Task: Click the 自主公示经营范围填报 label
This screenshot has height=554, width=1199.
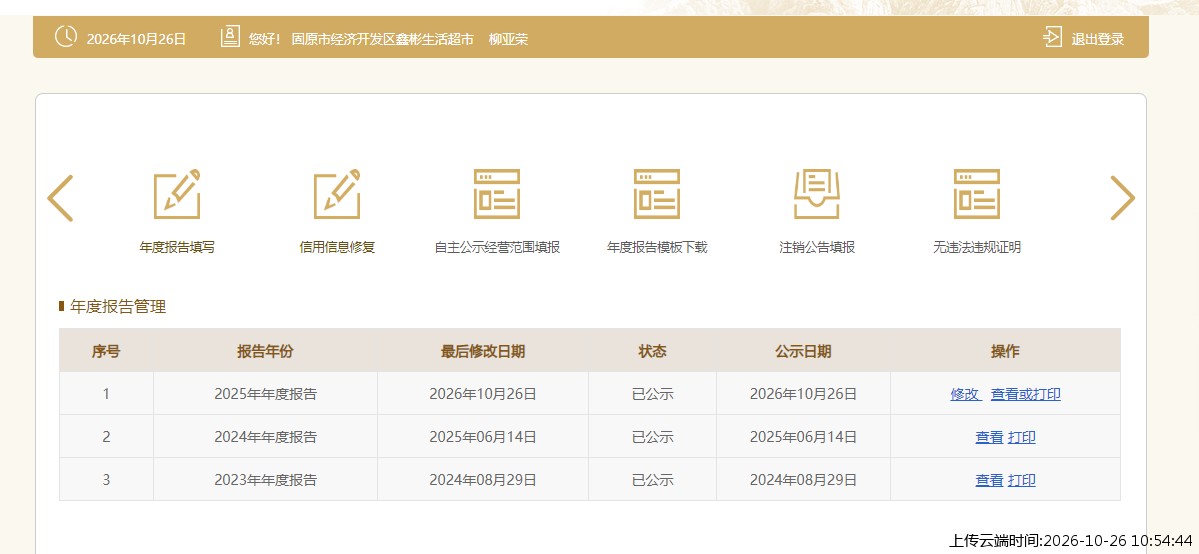Action: tap(497, 247)
